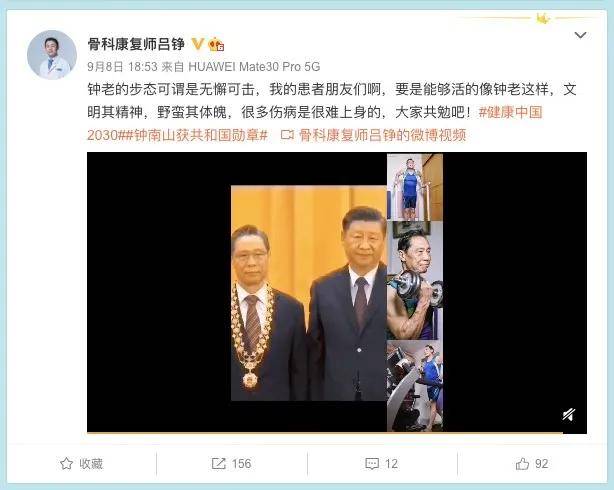Click the membership badge icon next to username
The width and height of the screenshot is (614, 490).
[x=216, y=44]
